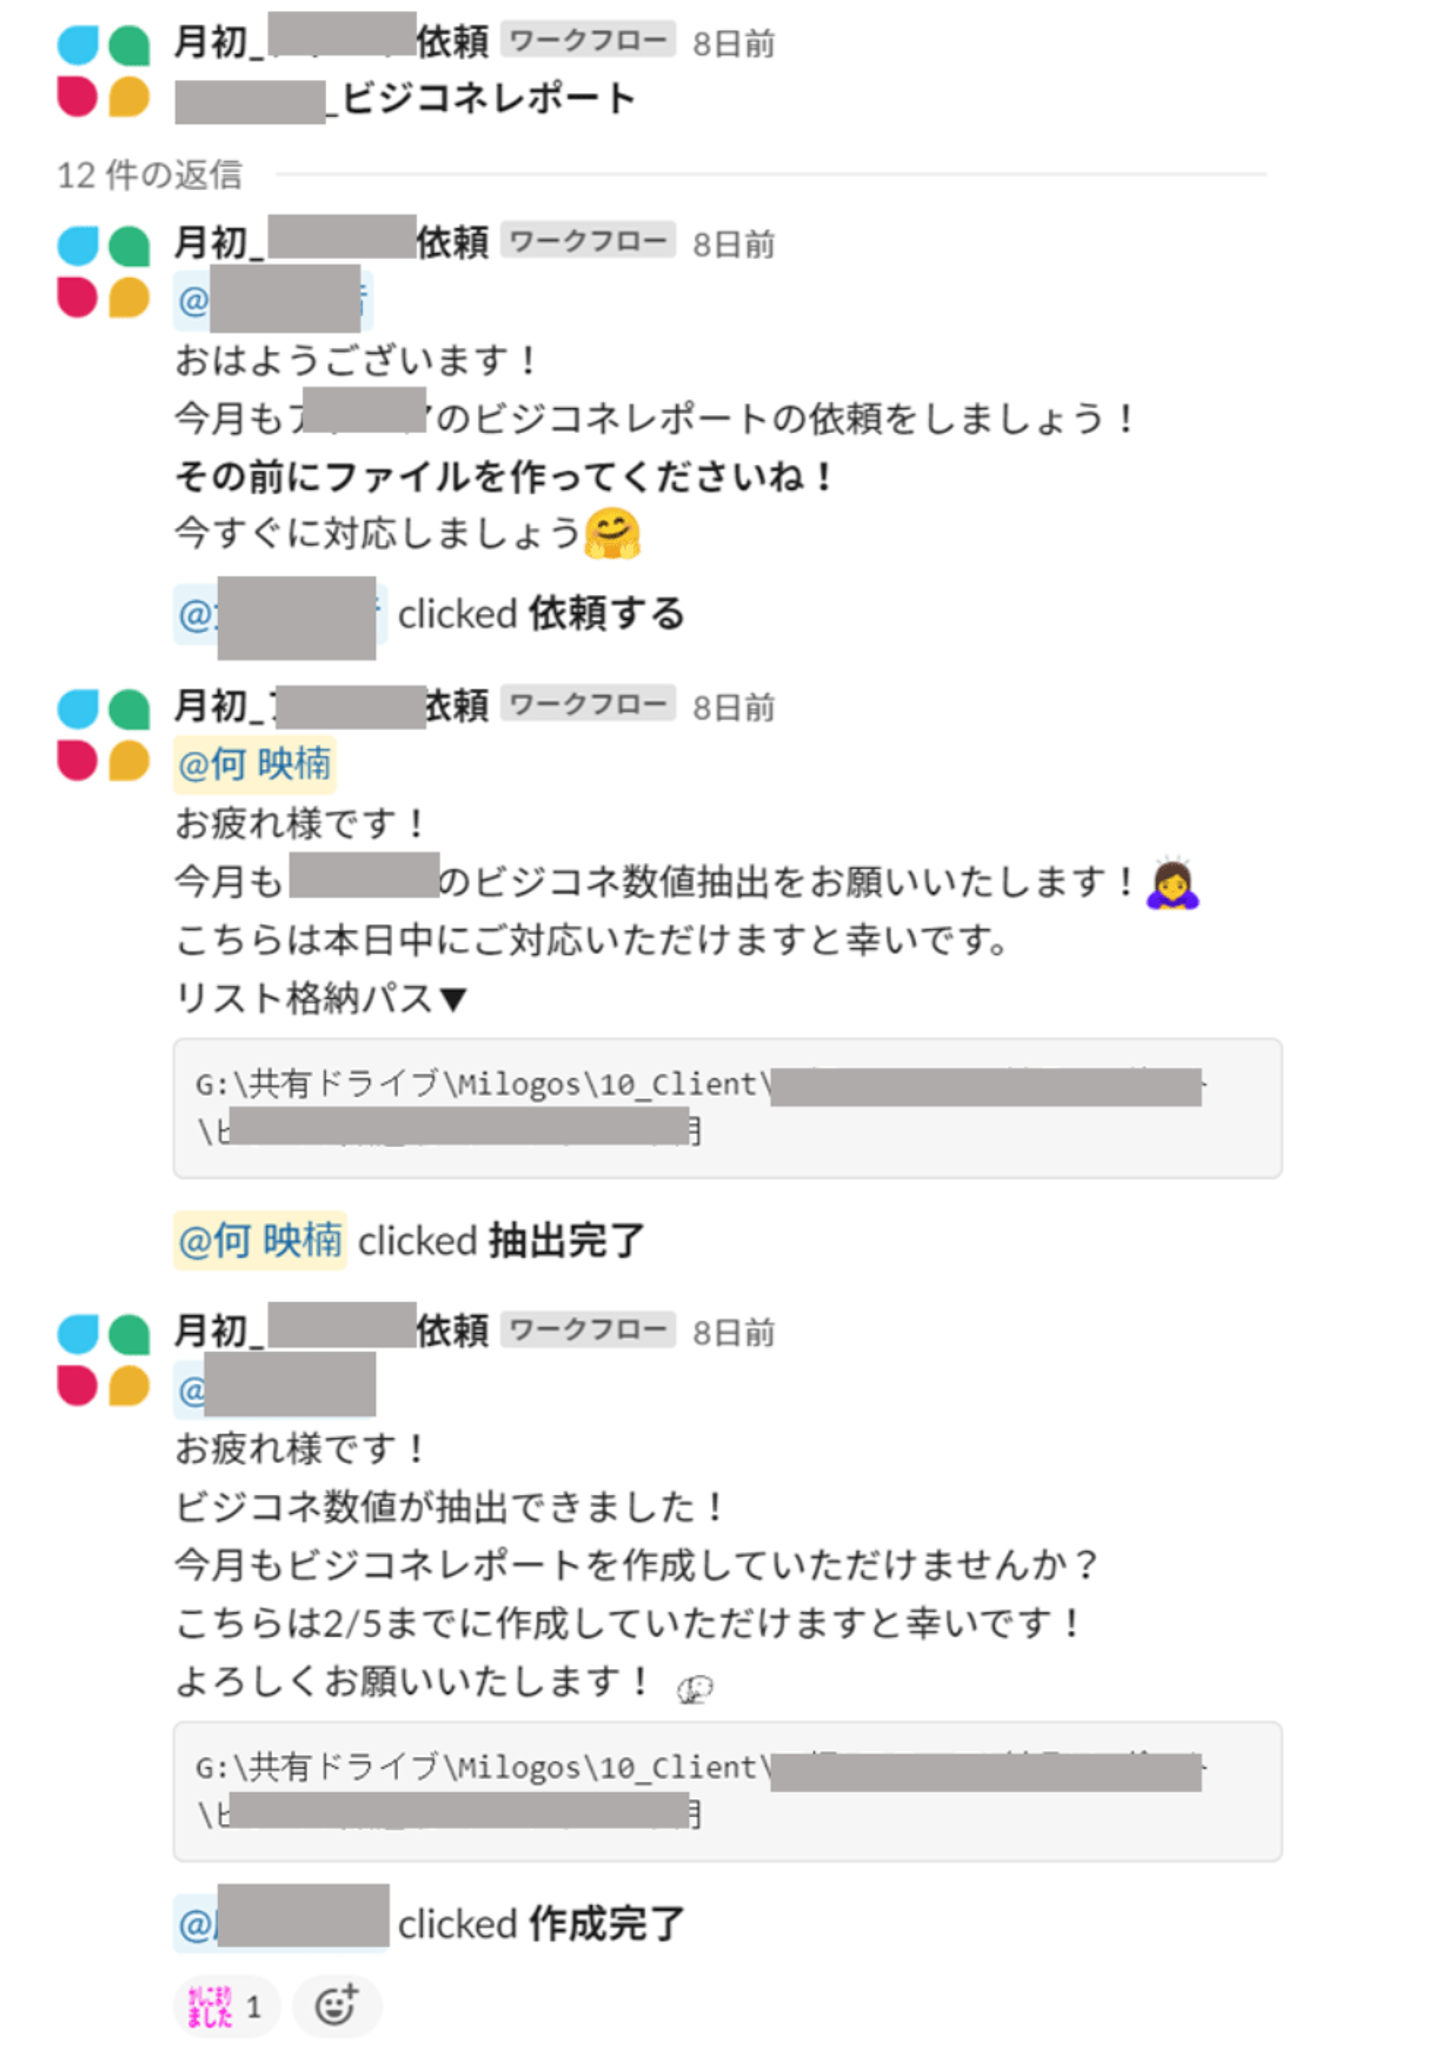
Task: Open the 8日前 timestamp on the ビジコネ数値抽出 request
Action: (x=733, y=708)
